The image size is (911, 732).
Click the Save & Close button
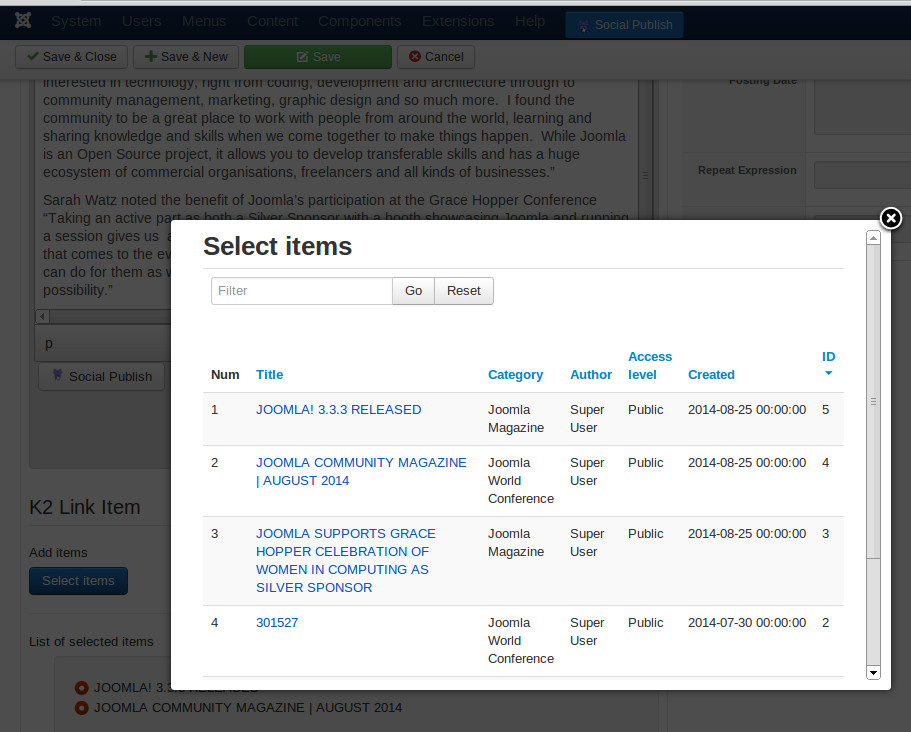[71, 57]
